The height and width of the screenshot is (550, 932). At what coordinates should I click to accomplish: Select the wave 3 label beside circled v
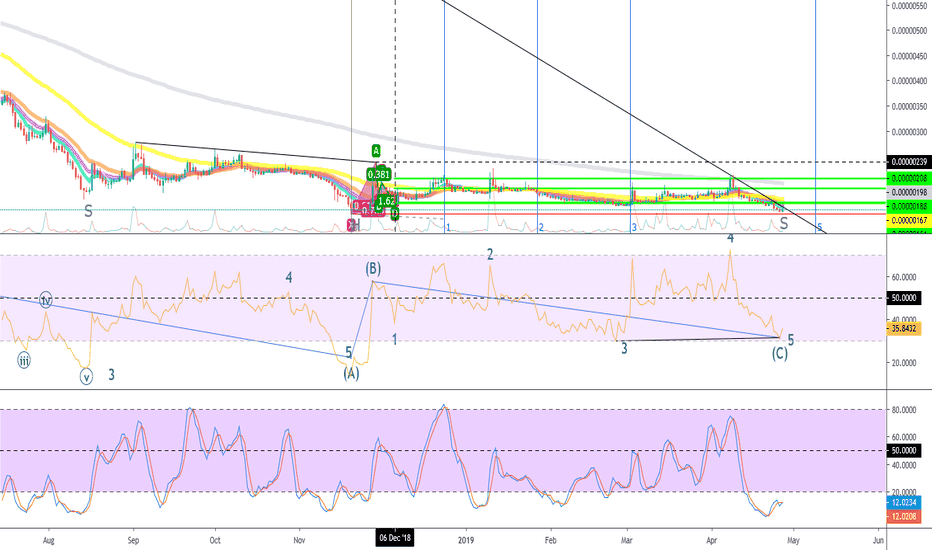(x=112, y=375)
